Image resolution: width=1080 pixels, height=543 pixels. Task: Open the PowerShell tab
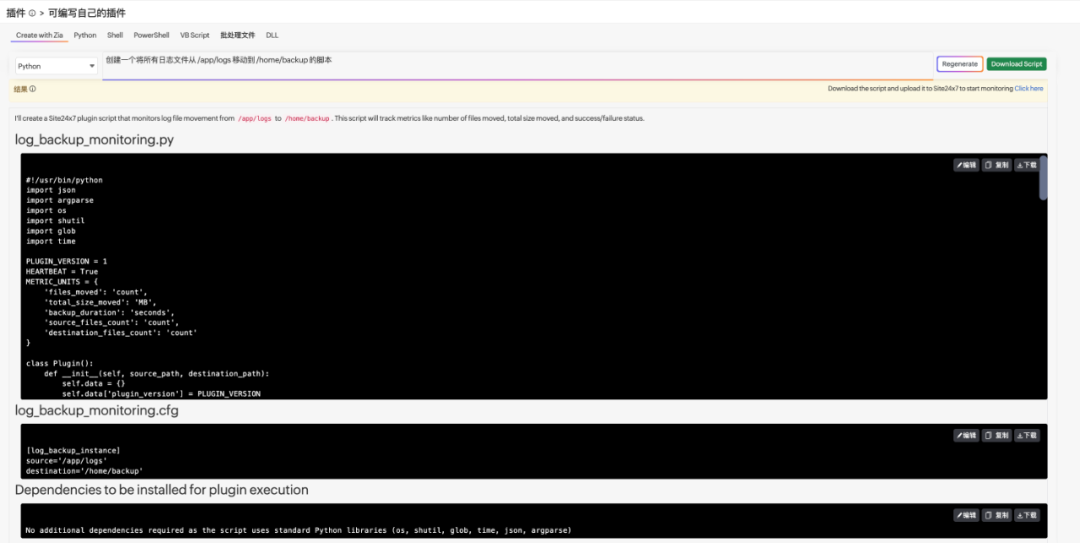(x=151, y=35)
